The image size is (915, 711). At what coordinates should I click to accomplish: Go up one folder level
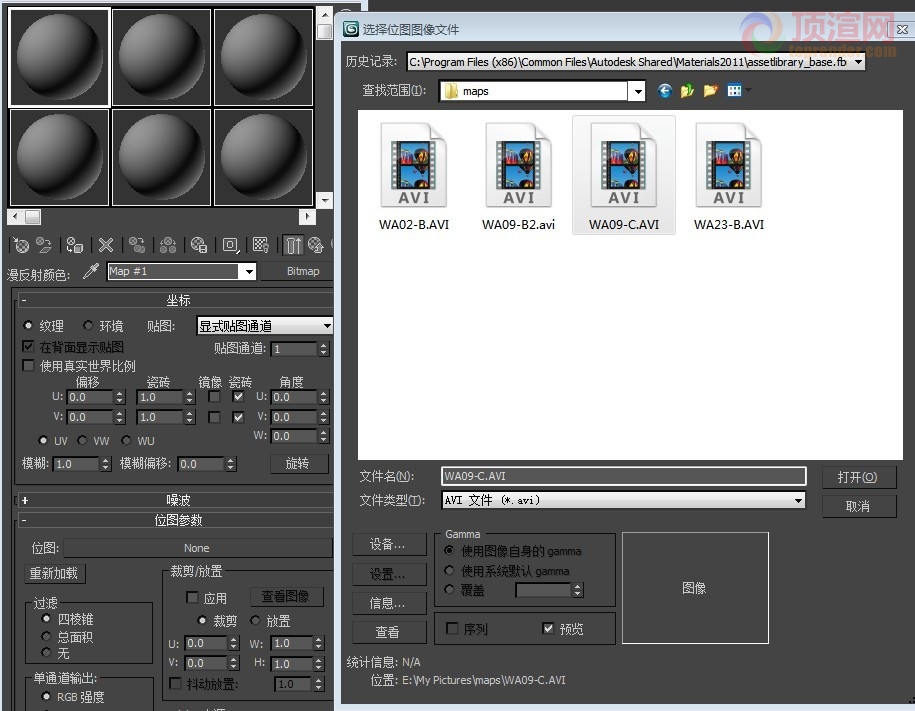pos(687,90)
